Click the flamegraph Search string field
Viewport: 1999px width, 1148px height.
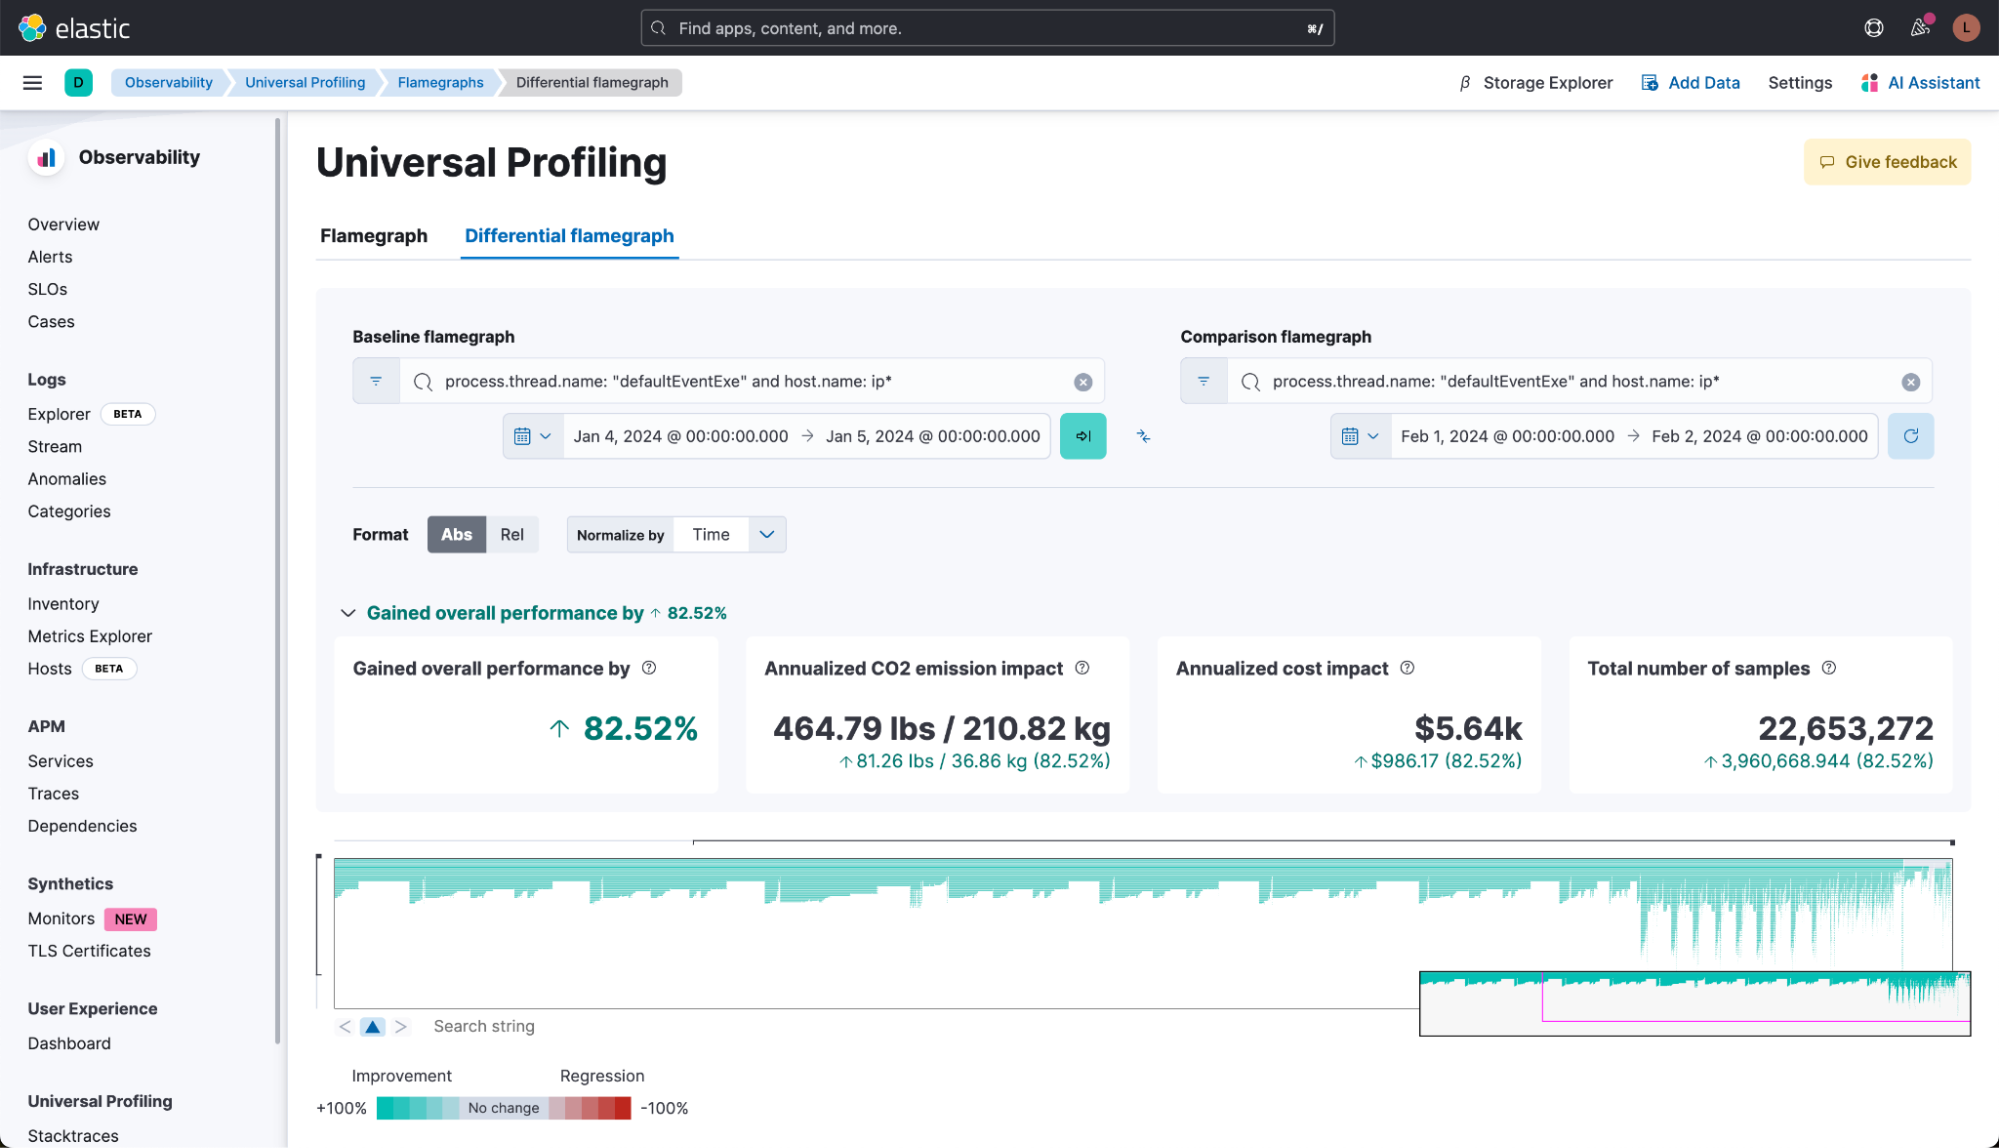coord(484,1027)
